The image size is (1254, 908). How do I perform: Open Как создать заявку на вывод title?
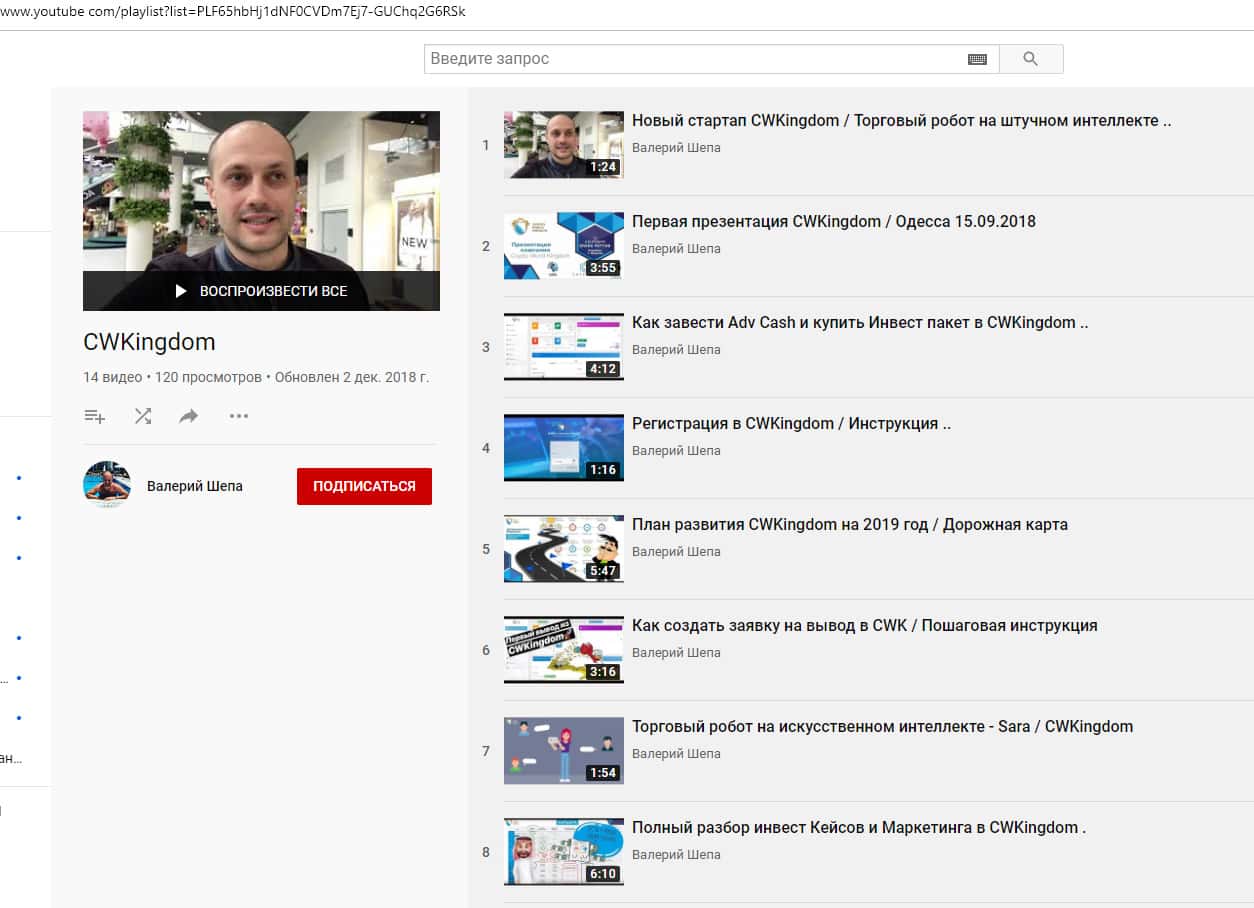(x=865, y=626)
